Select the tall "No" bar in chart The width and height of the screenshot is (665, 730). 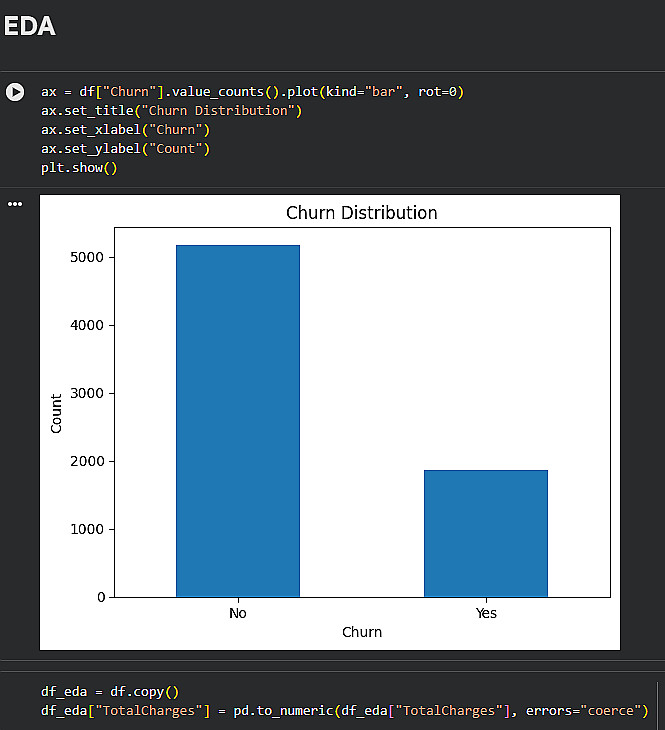pos(237,420)
